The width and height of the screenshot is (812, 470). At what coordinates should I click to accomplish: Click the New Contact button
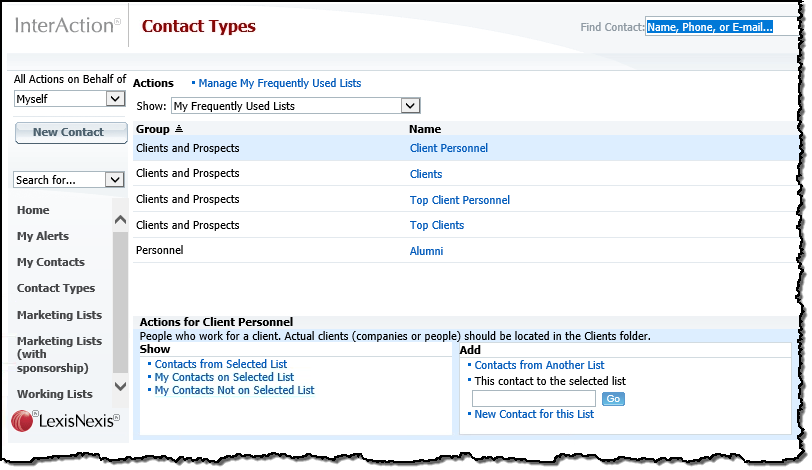[71, 133]
